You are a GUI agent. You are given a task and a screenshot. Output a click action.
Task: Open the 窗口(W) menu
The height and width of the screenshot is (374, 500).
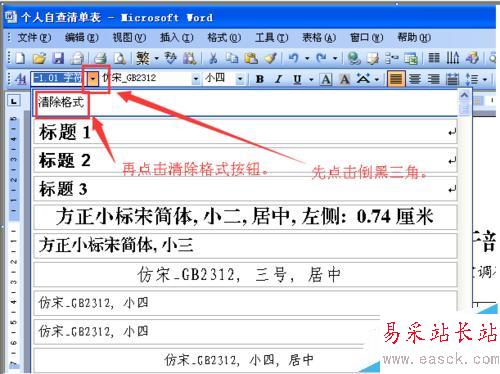366,37
